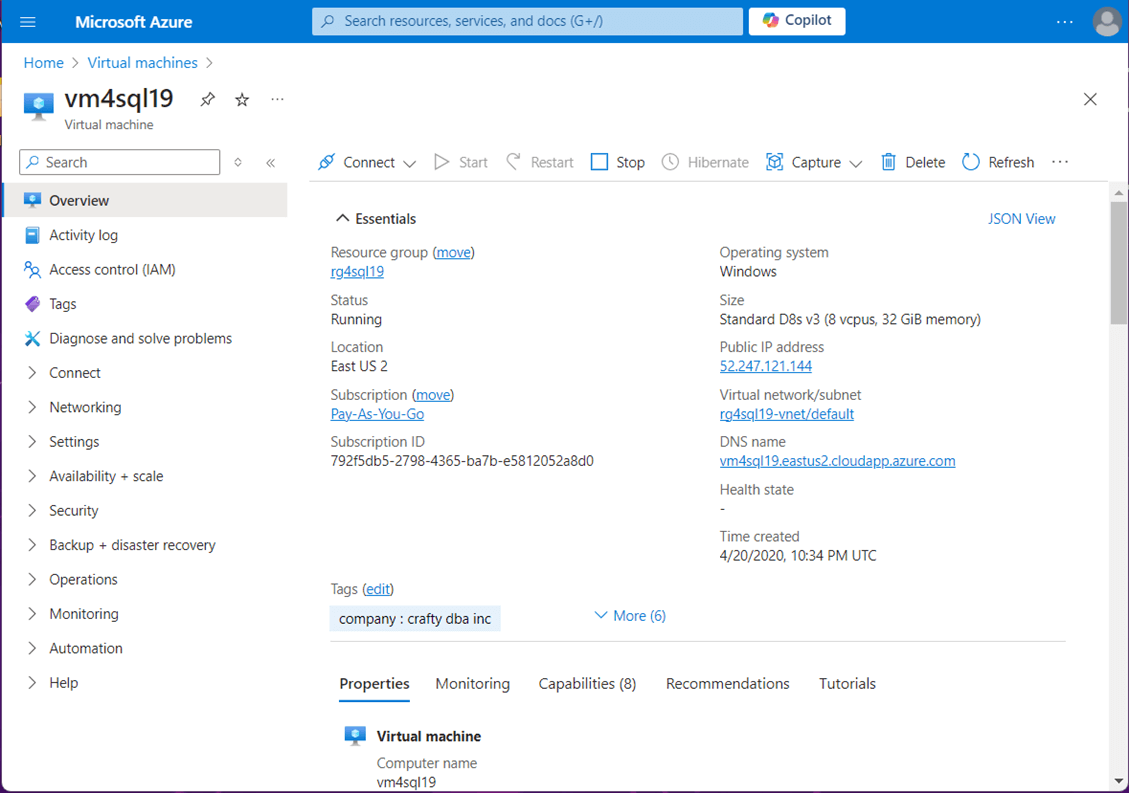
Task: Switch to the Capabilities (8) tab
Action: (588, 684)
